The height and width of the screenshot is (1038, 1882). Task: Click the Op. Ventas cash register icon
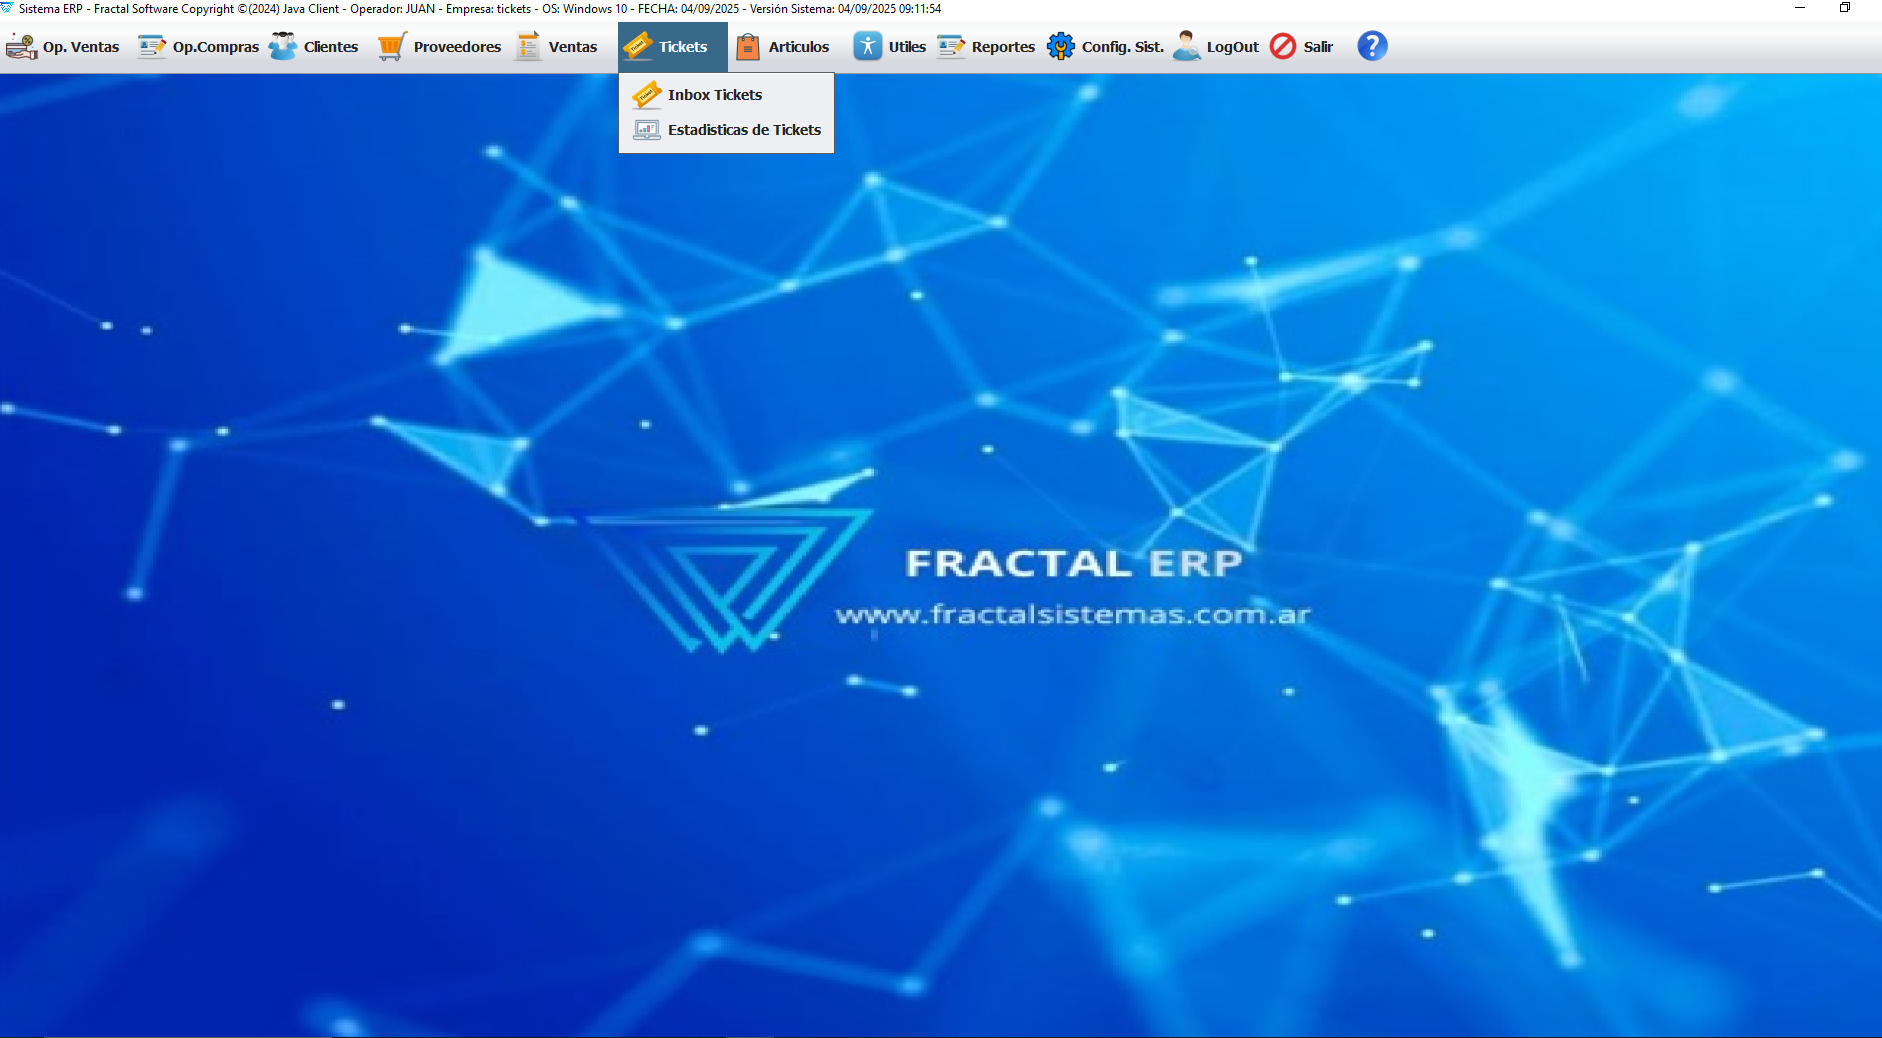(x=21, y=46)
